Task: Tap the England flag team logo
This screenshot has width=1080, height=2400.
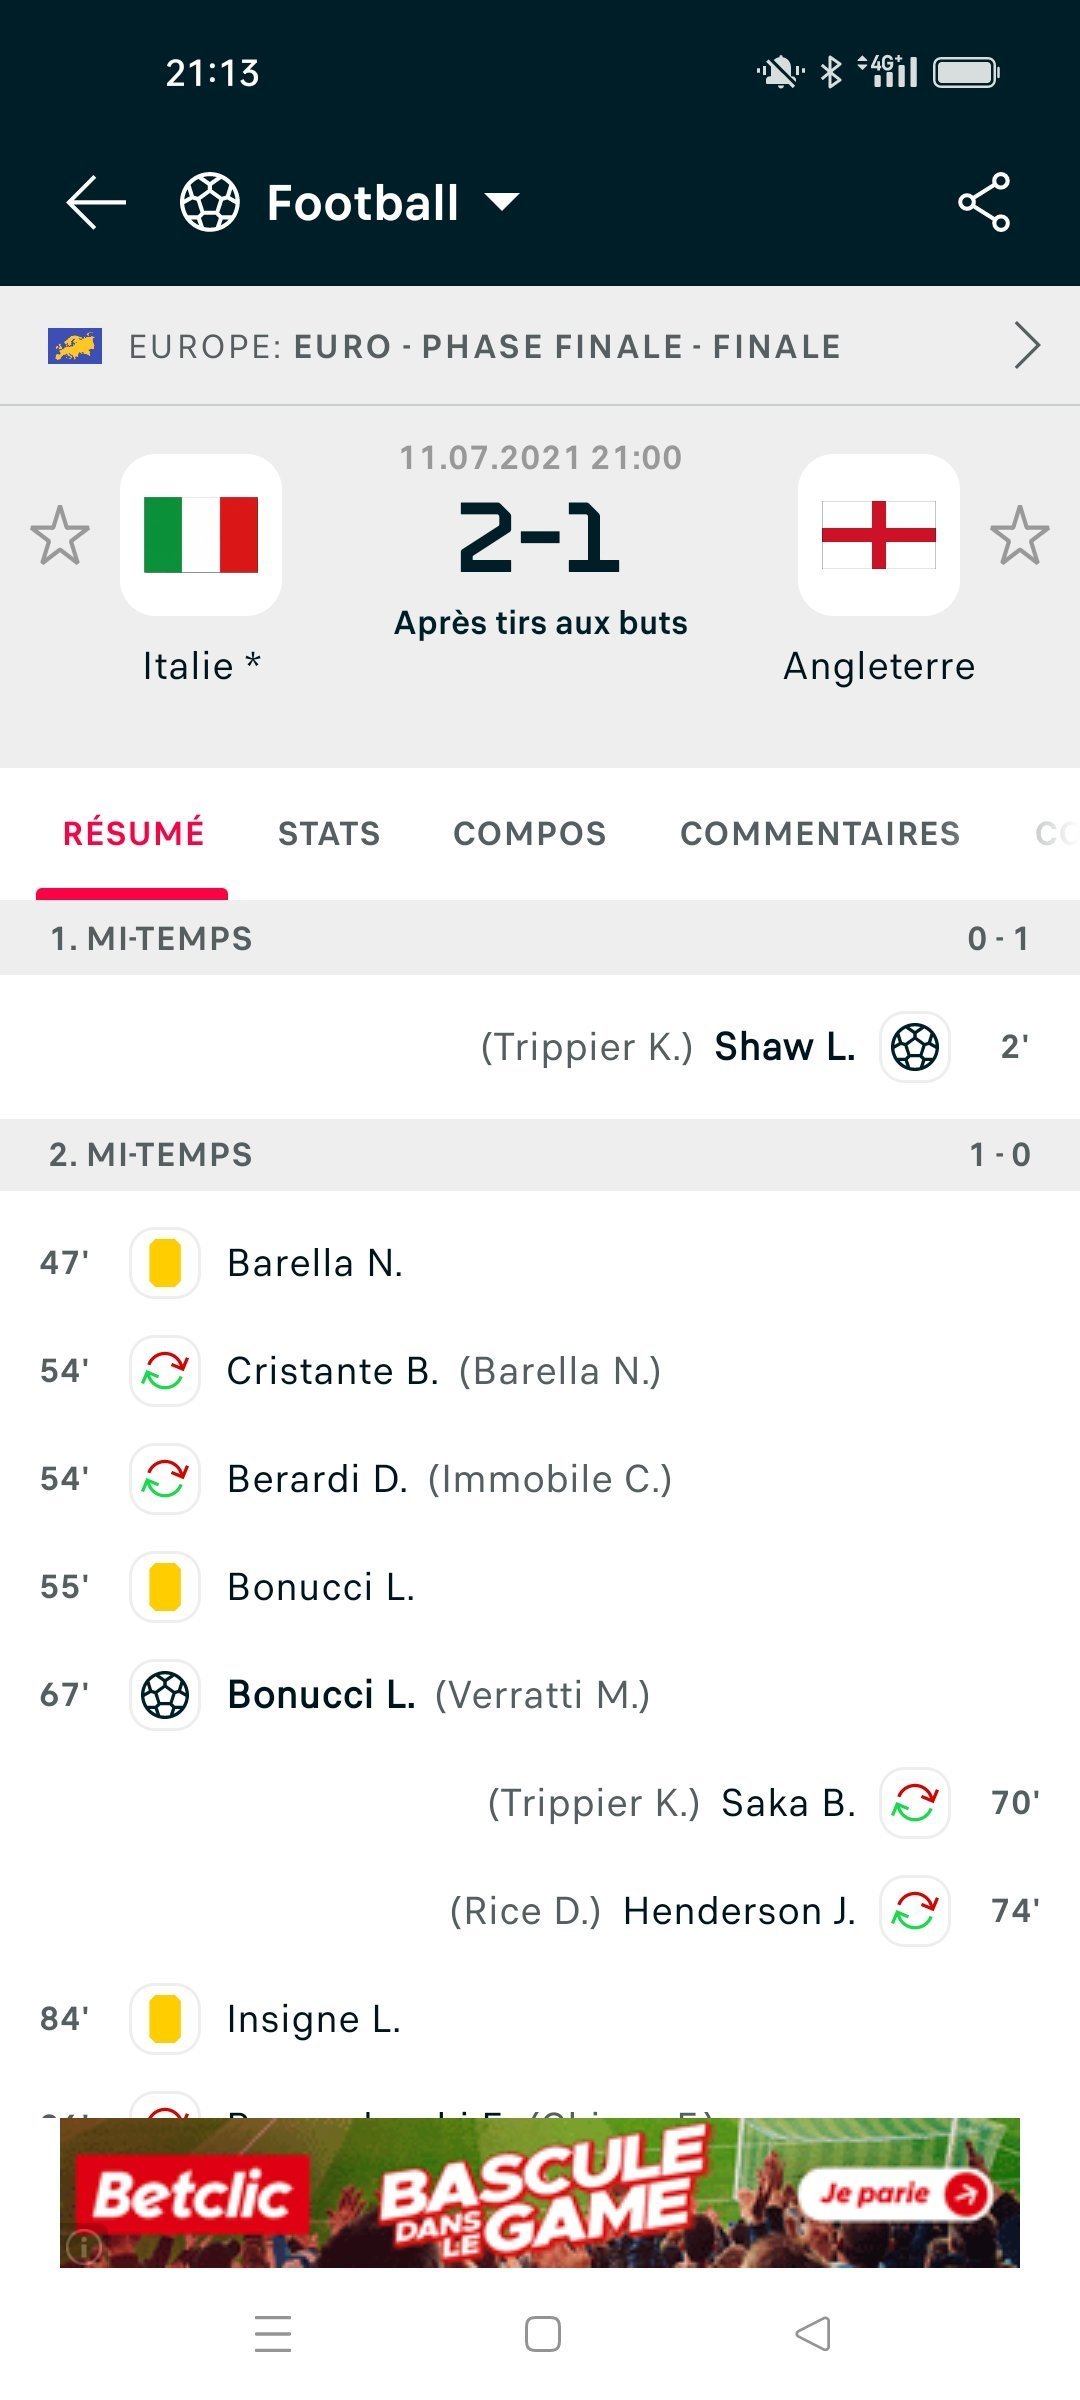Action: [878, 535]
